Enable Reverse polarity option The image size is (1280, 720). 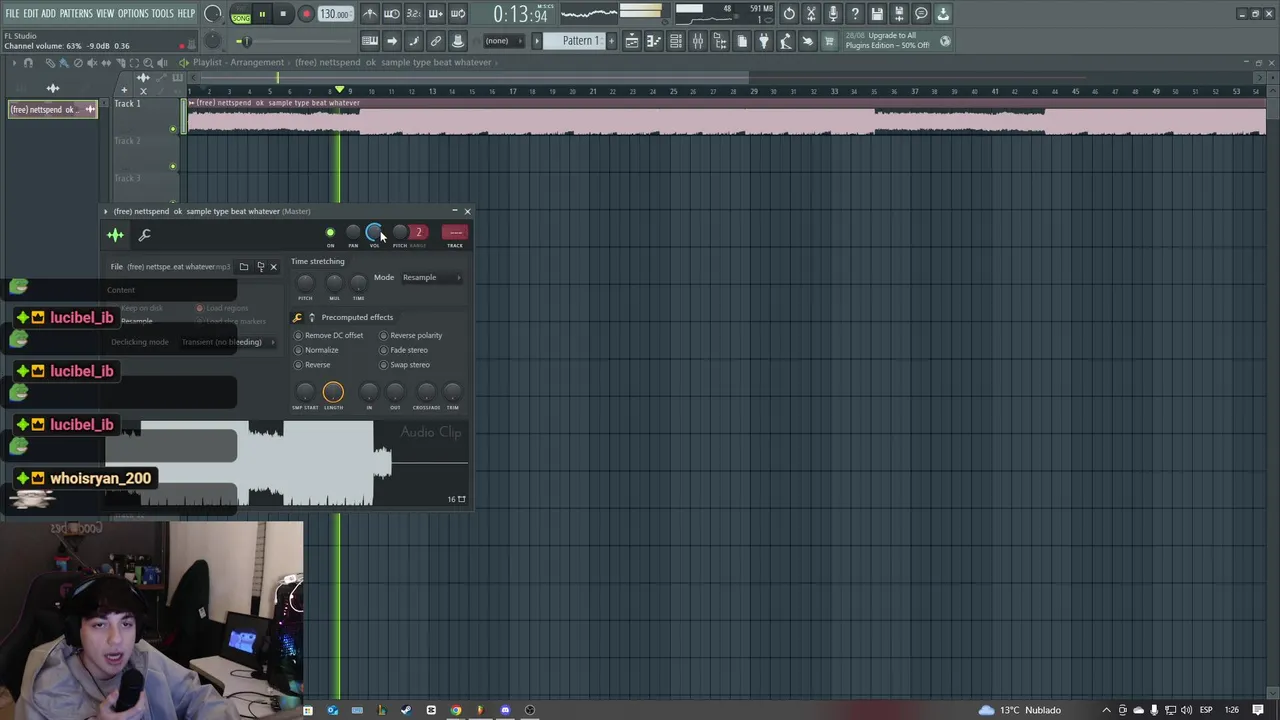pos(410,335)
